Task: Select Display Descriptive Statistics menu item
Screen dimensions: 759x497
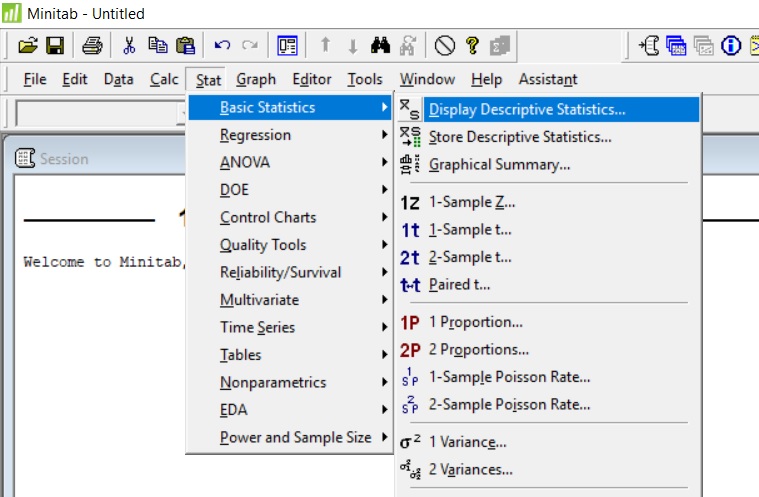Action: pyautogui.click(x=526, y=110)
